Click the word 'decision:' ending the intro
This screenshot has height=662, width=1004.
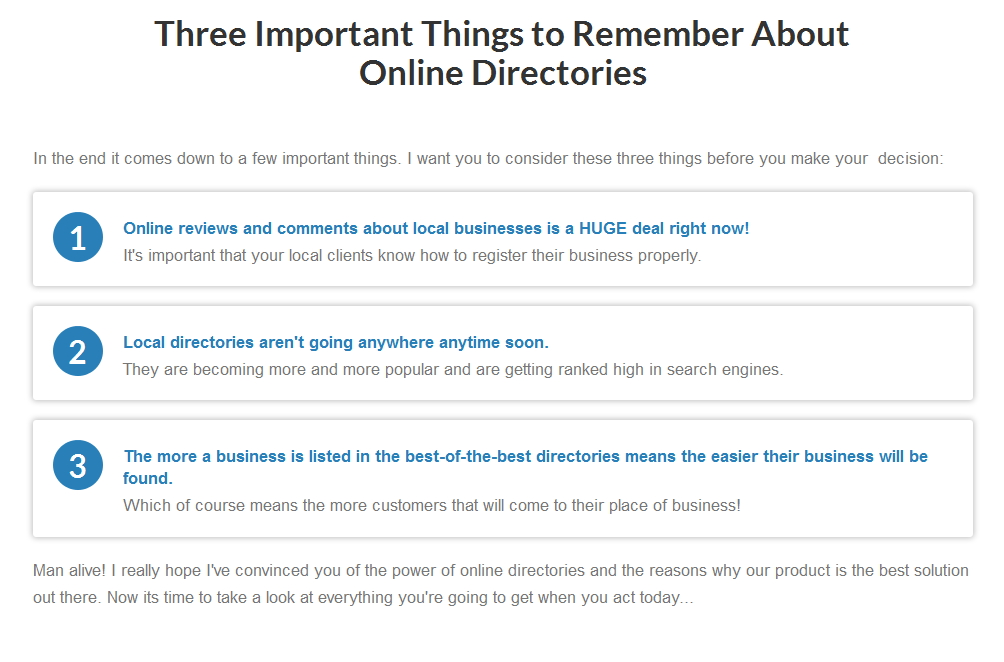point(911,158)
